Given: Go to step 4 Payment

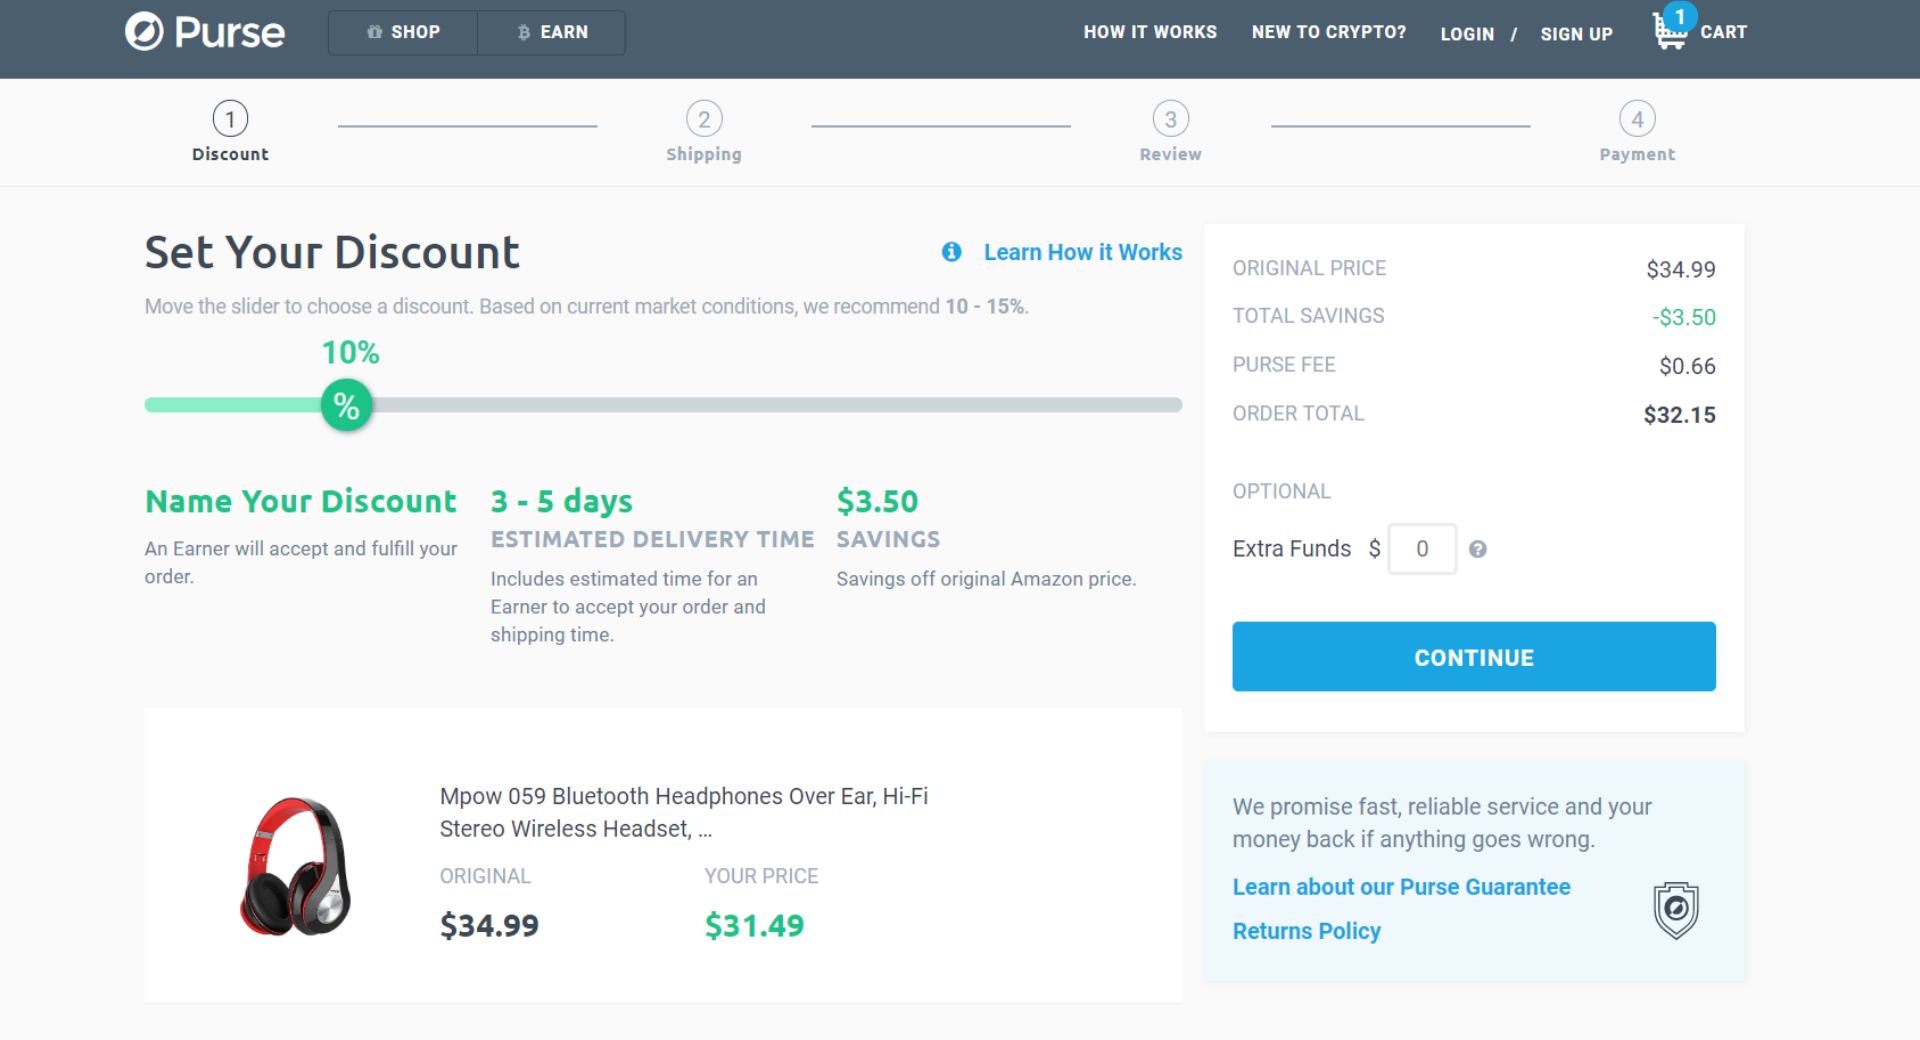Looking at the screenshot, I should 1637,131.
